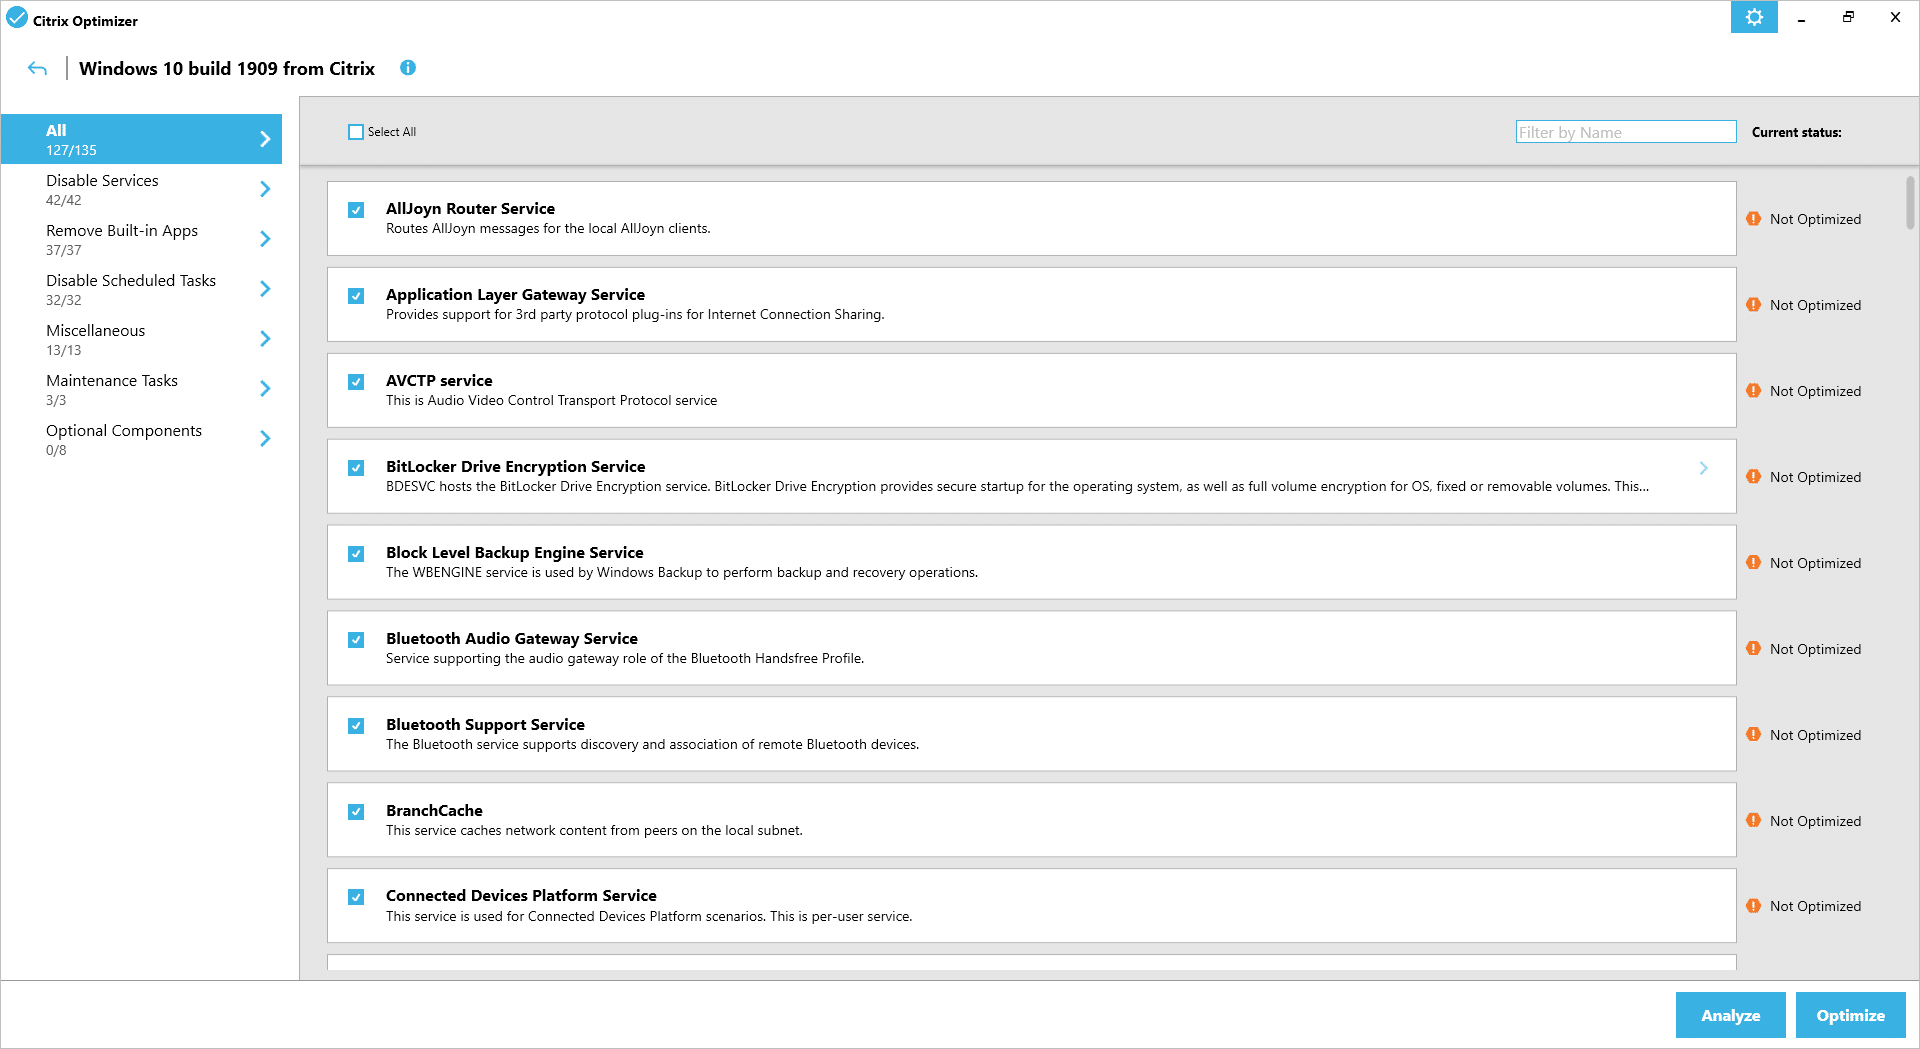Click Bluetooth Support Service description text

point(652,744)
